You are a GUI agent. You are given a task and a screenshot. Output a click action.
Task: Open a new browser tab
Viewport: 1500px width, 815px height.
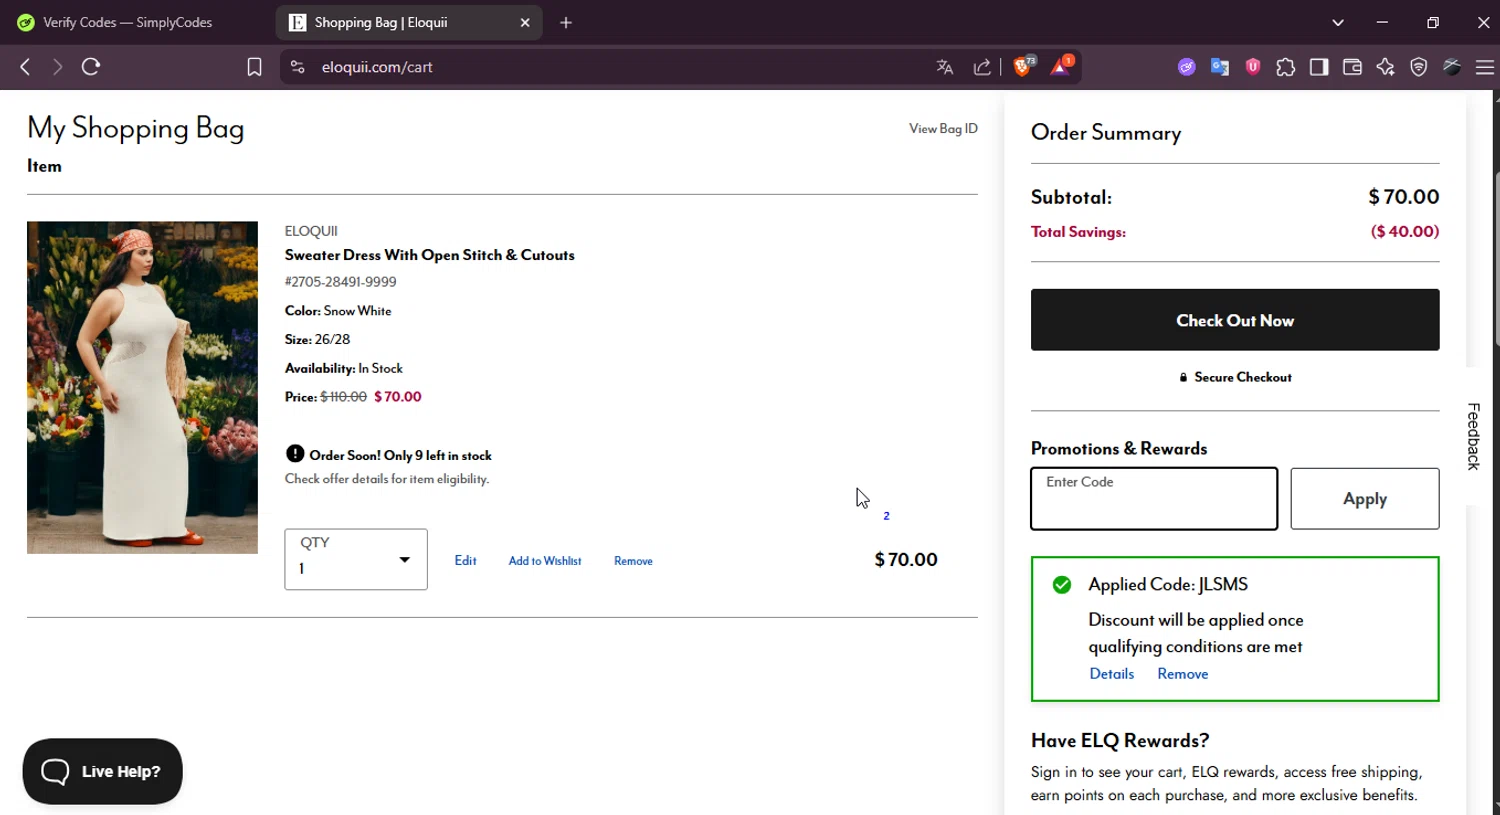point(566,22)
